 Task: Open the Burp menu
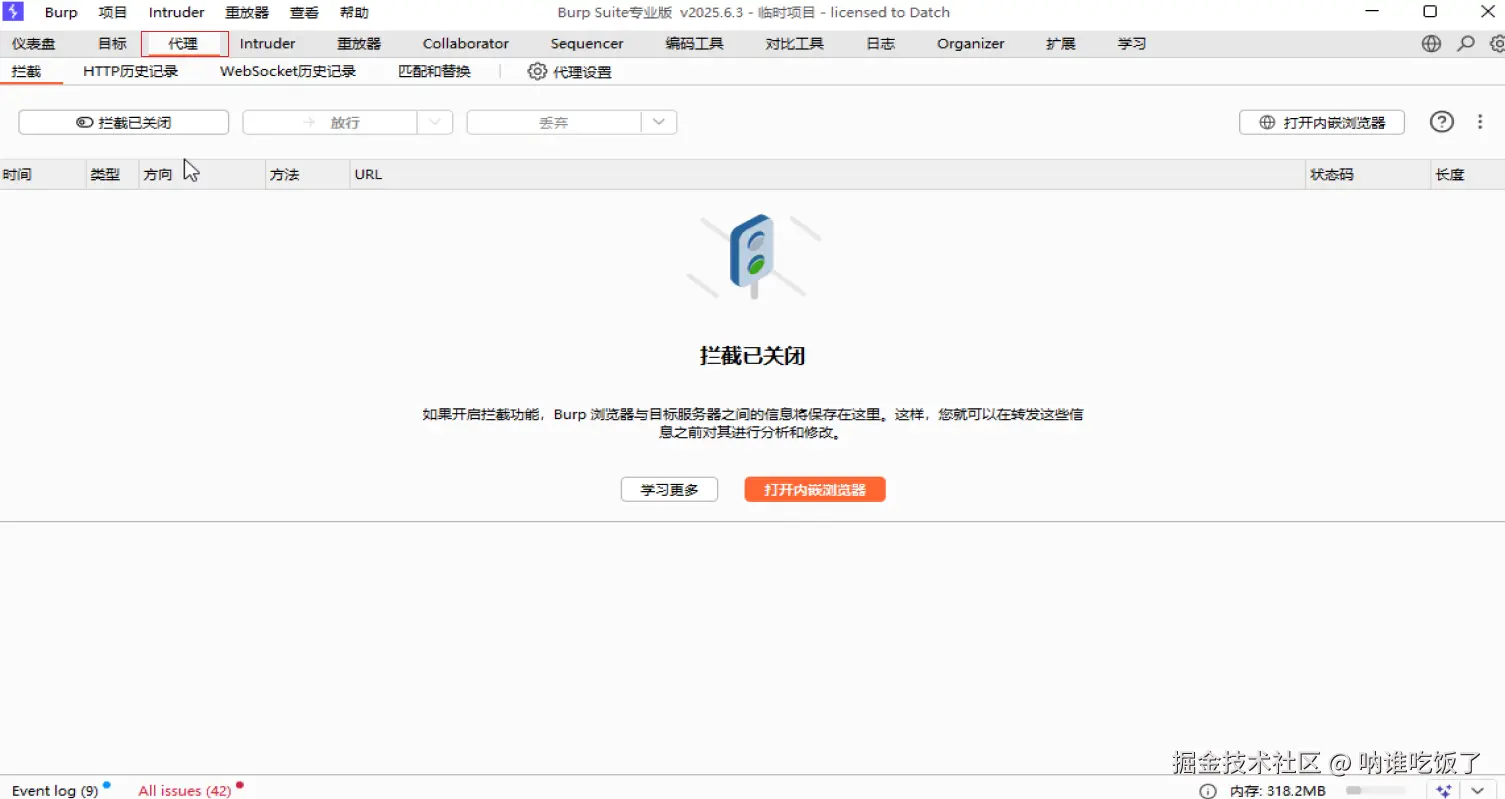point(61,13)
